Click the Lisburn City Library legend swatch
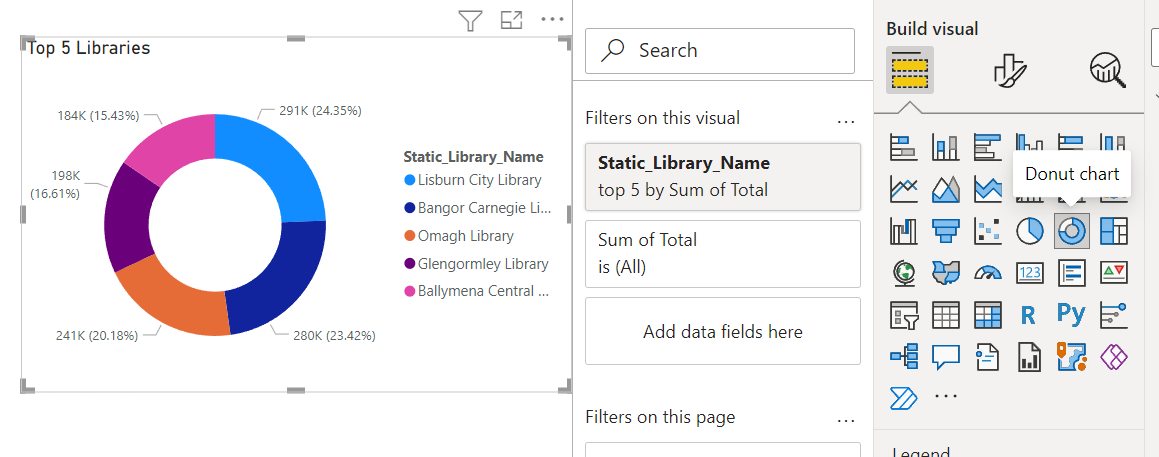 click(x=409, y=181)
